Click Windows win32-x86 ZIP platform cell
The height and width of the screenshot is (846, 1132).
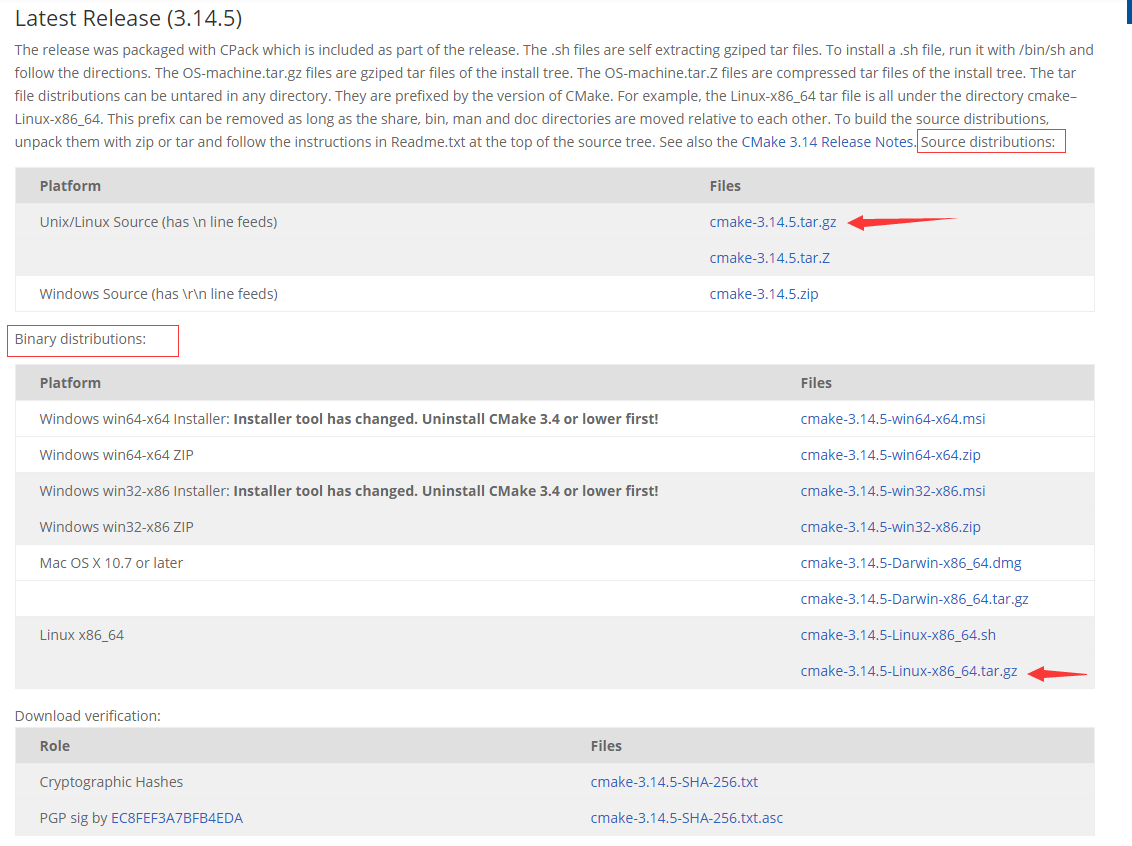point(116,528)
